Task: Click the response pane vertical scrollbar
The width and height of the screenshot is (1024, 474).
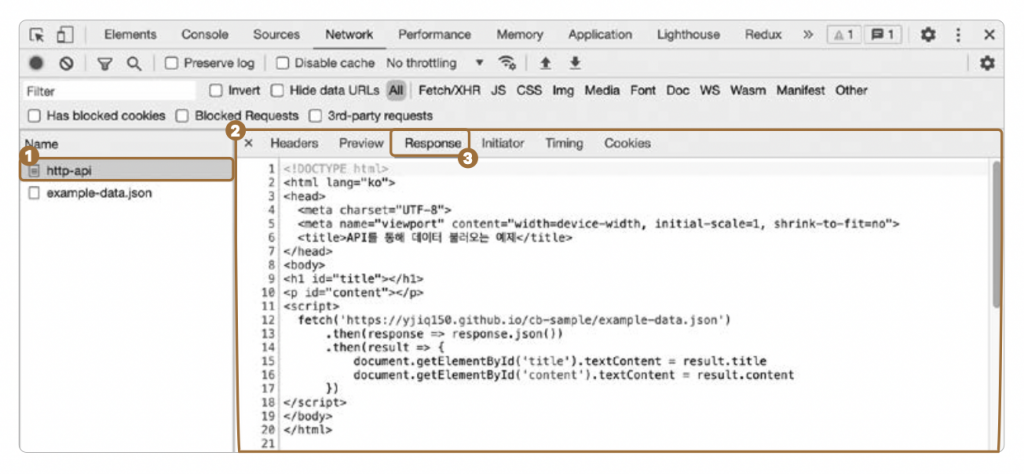Action: coord(995,235)
